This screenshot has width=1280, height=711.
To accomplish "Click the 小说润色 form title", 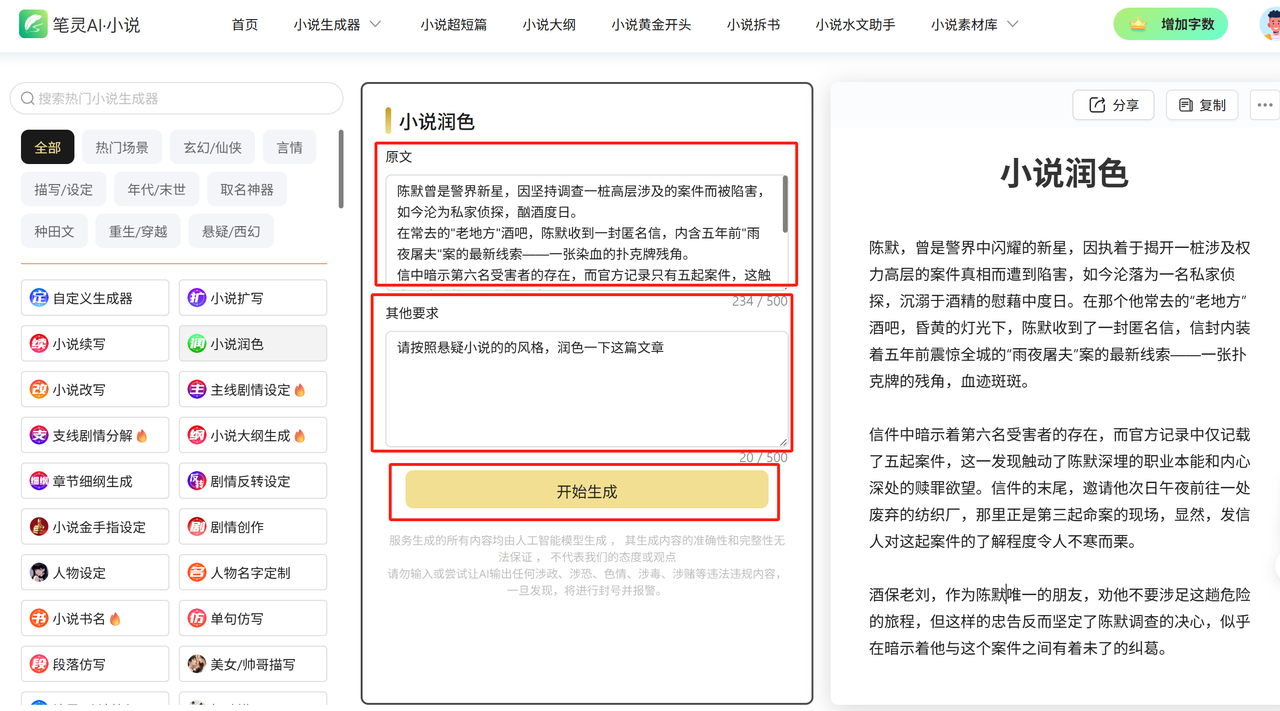I will pyautogui.click(x=436, y=122).
